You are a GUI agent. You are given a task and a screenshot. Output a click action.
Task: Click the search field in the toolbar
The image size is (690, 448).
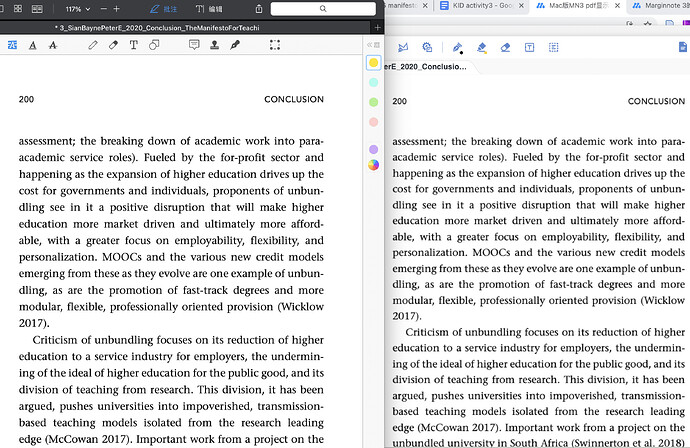(x=323, y=8)
